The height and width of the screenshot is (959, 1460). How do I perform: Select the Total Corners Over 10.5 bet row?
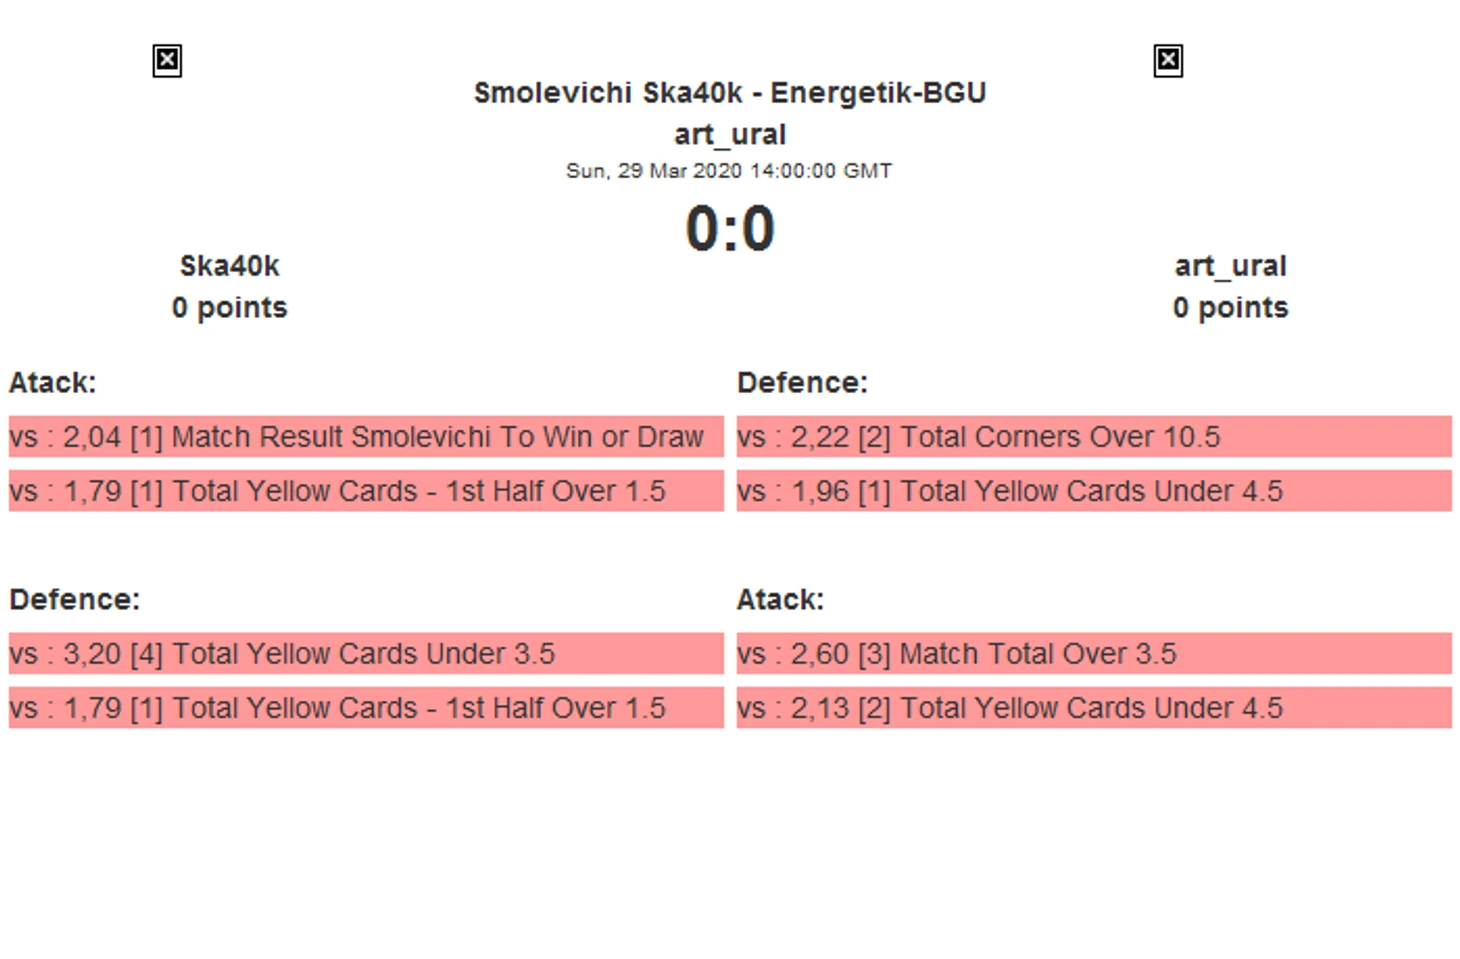click(1094, 437)
